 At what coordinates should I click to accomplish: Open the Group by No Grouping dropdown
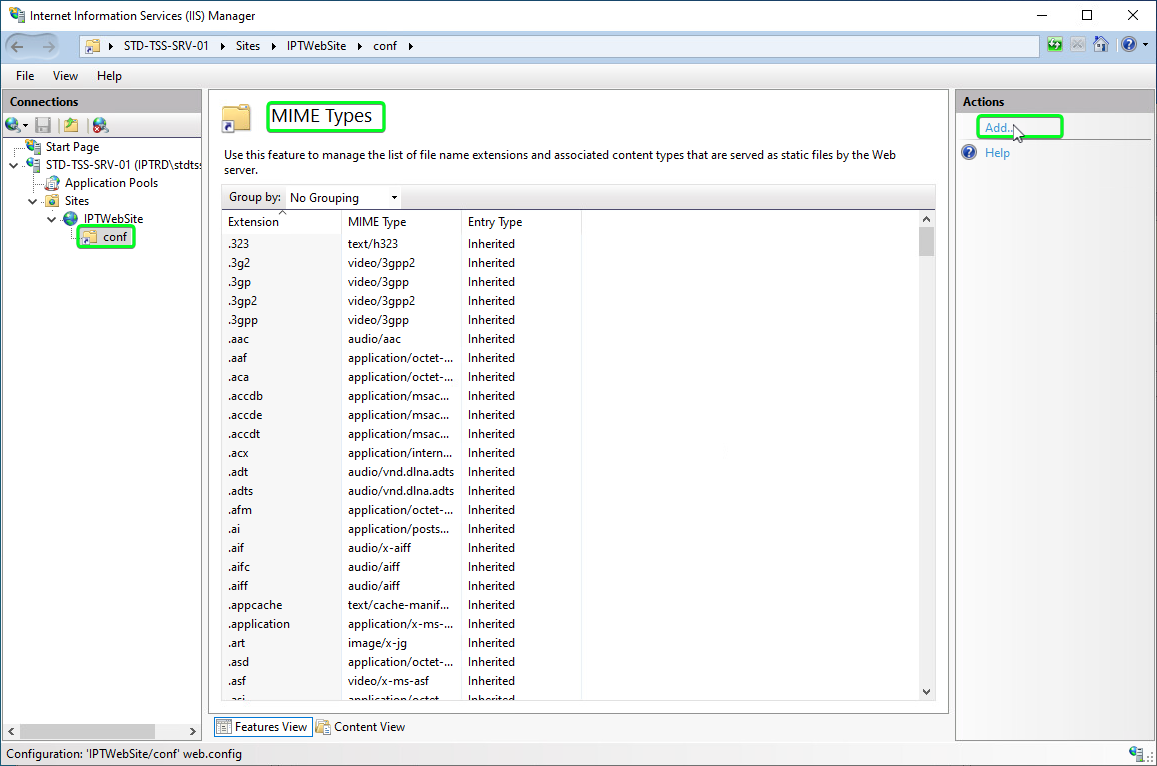344,198
